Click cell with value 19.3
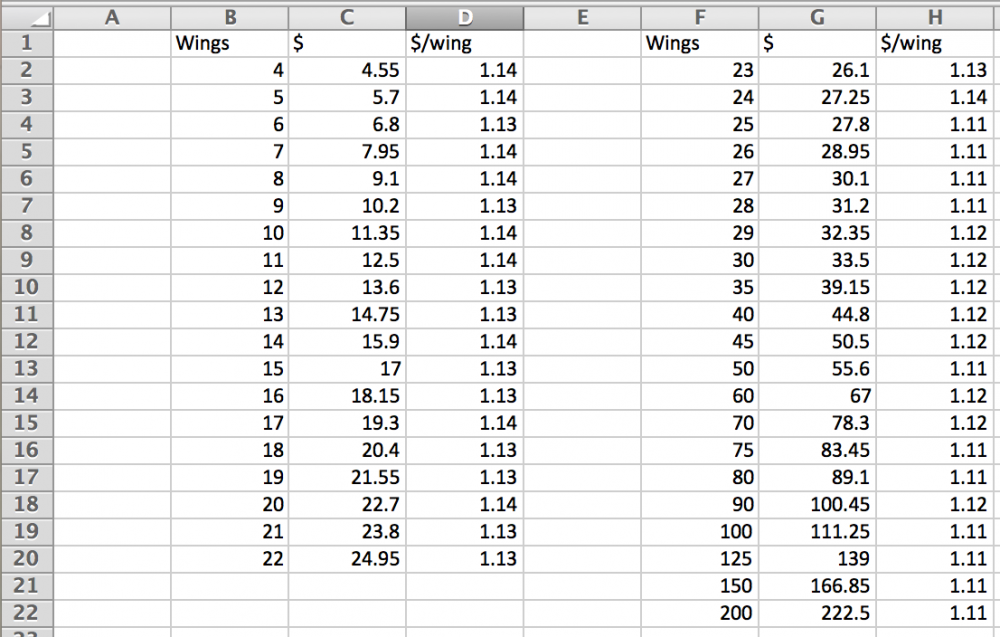 point(347,423)
